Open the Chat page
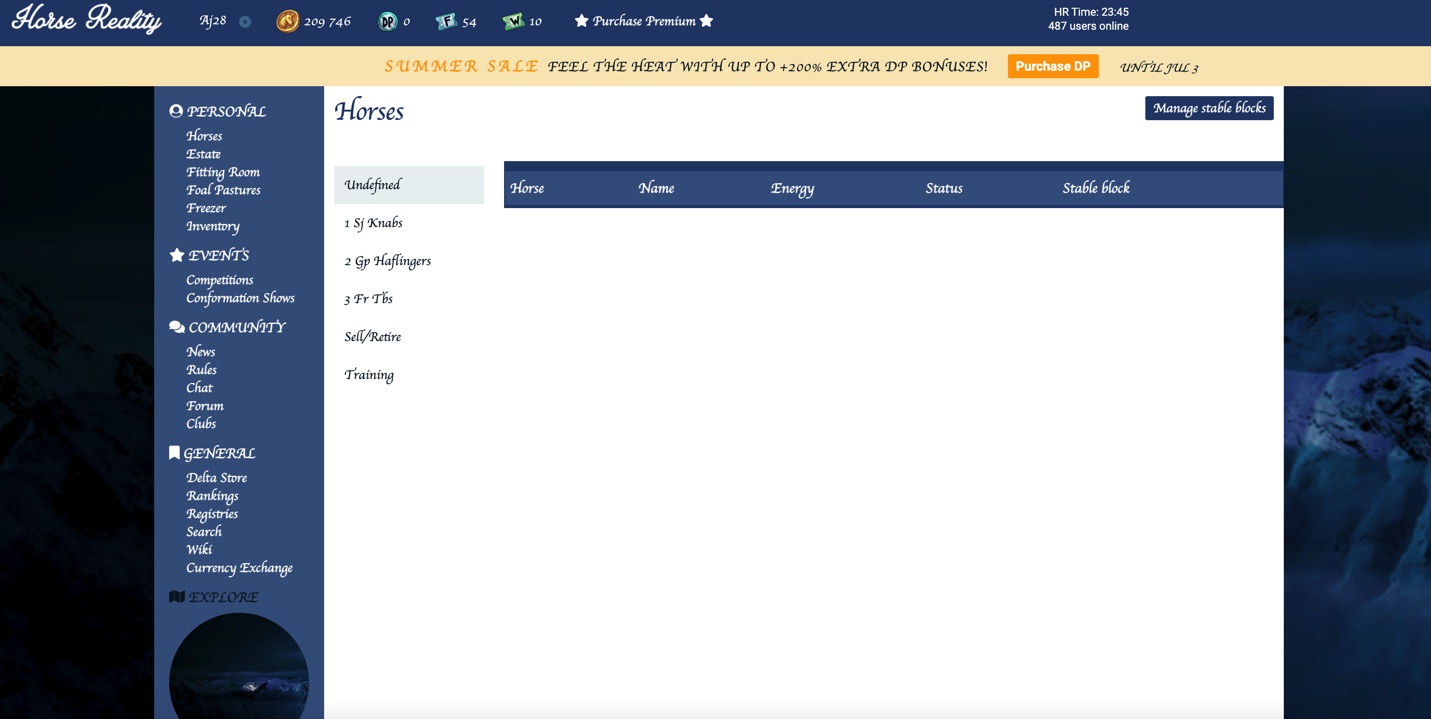Screen dimensions: 1431x719 199,388
